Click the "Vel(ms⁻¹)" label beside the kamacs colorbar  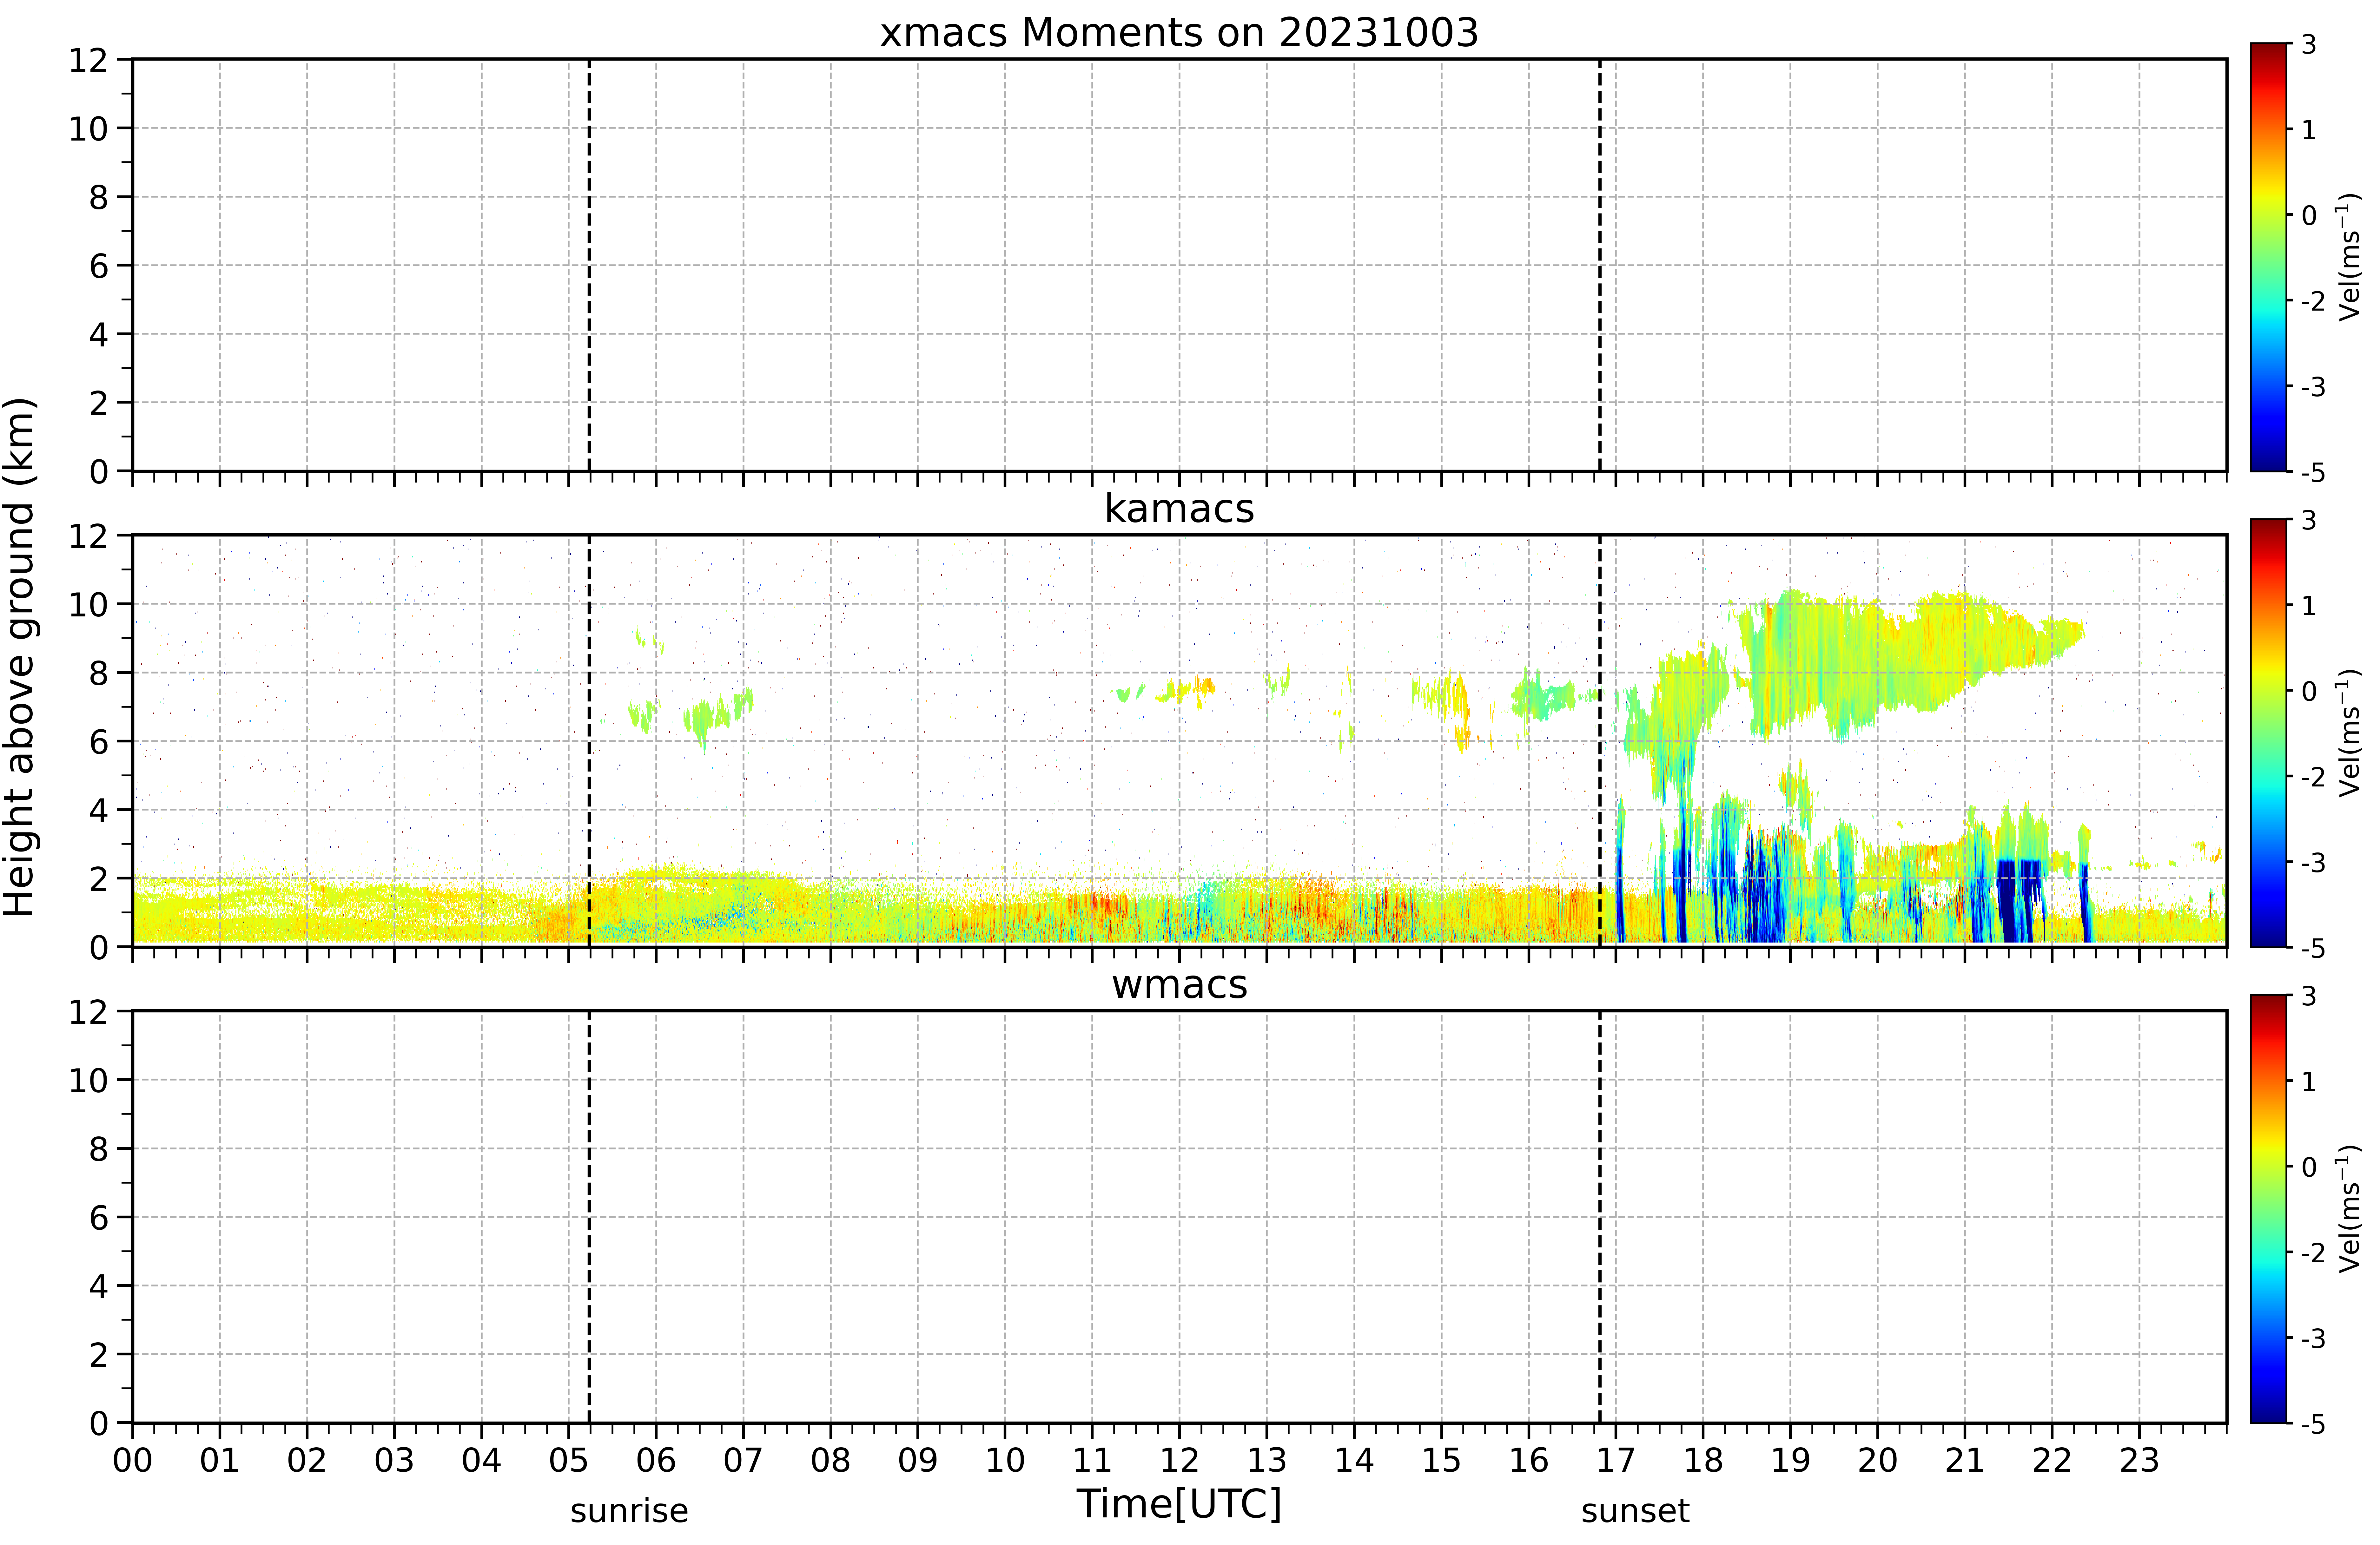point(2349,733)
